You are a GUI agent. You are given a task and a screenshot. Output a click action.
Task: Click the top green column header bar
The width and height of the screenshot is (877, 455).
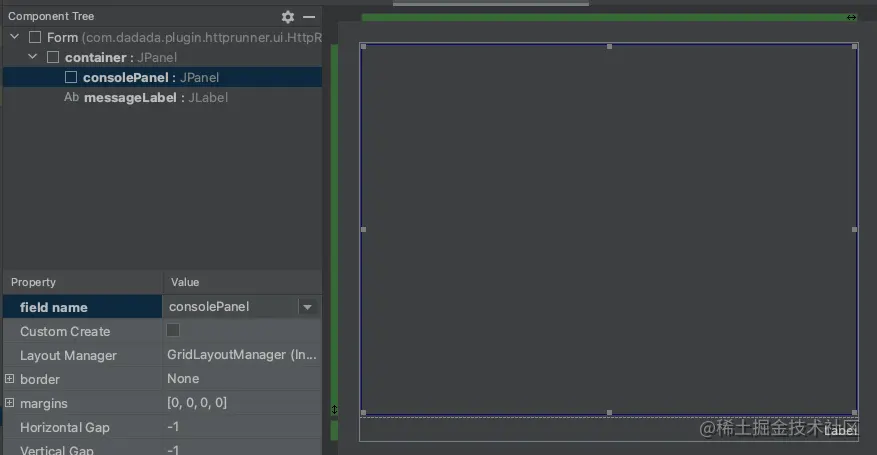[x=610, y=18]
